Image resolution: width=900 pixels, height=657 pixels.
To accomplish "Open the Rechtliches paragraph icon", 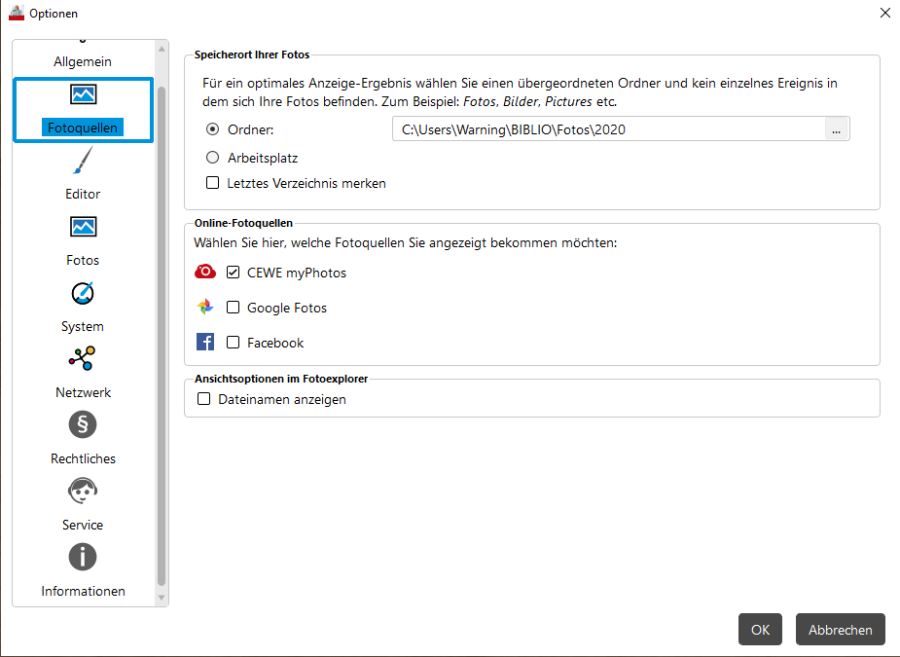I will [x=83, y=425].
